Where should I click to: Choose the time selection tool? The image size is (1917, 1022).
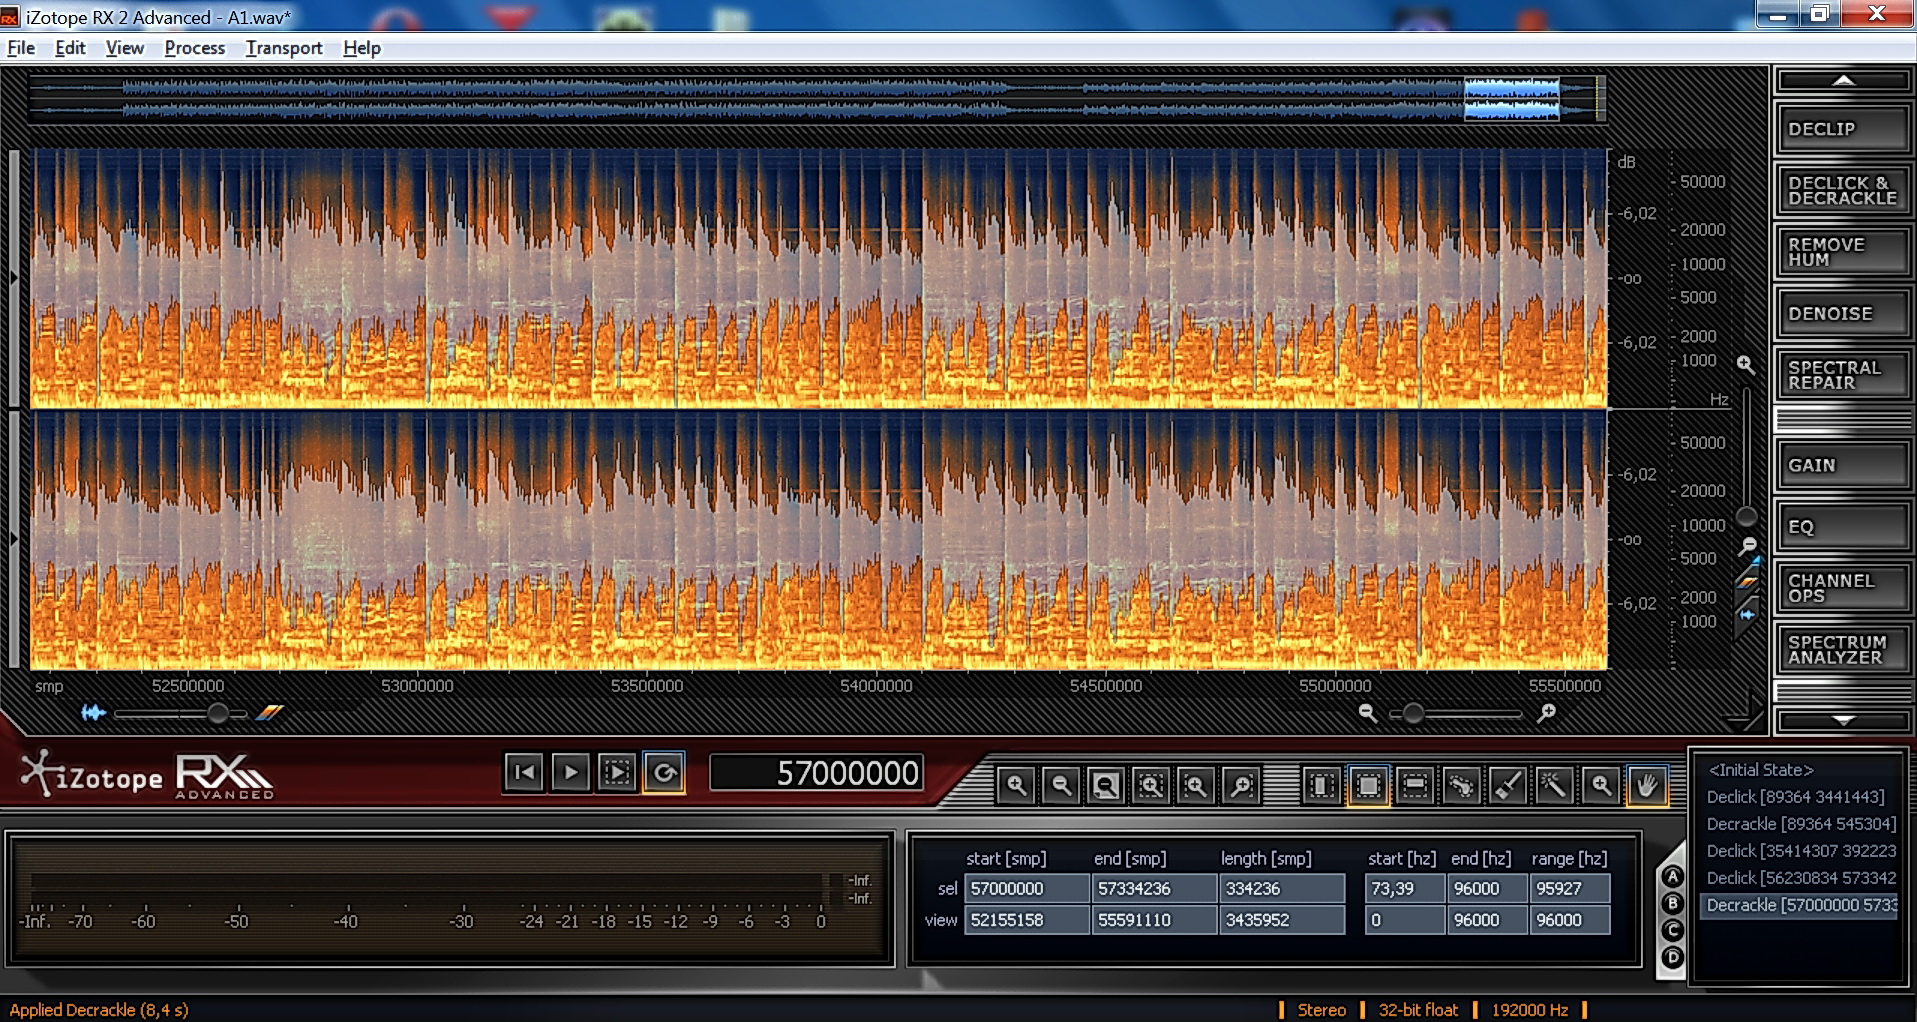pyautogui.click(x=1321, y=786)
